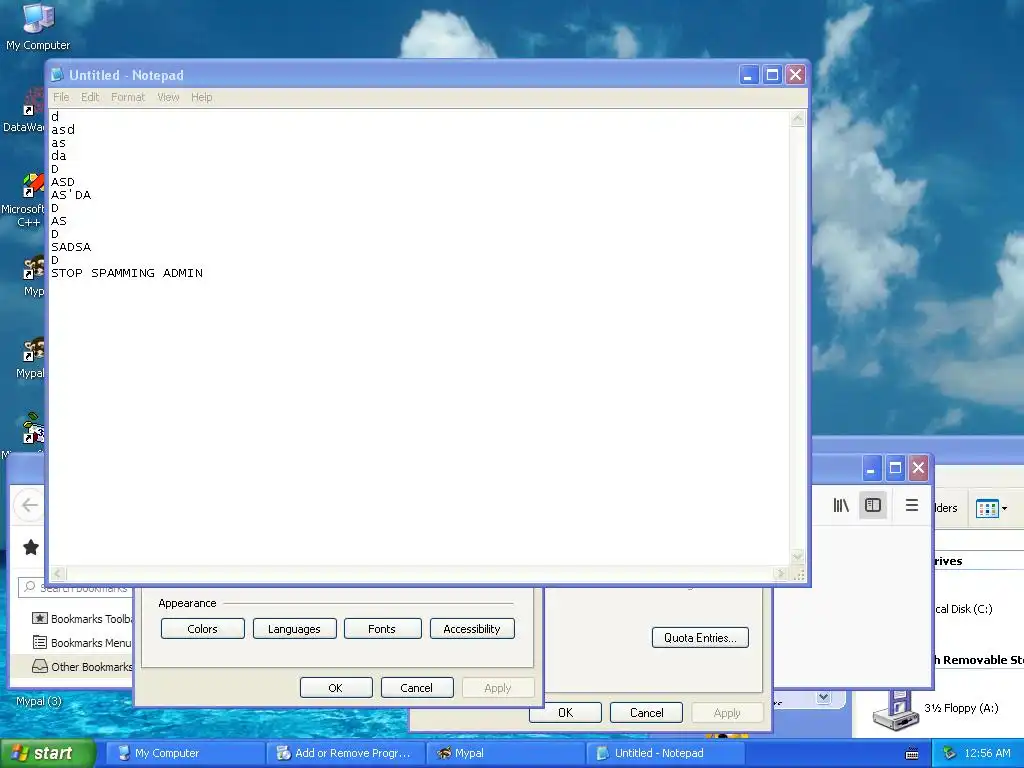Switch to My Computer taskbar button
The width and height of the screenshot is (1024, 768).
(184, 753)
